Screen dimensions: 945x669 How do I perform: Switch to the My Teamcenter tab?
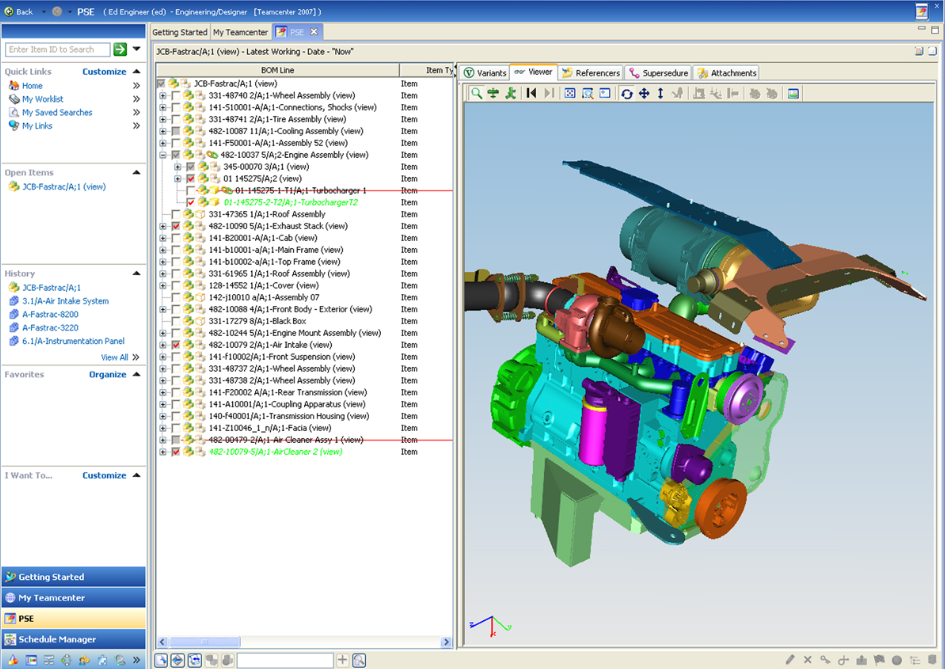pyautogui.click(x=240, y=32)
